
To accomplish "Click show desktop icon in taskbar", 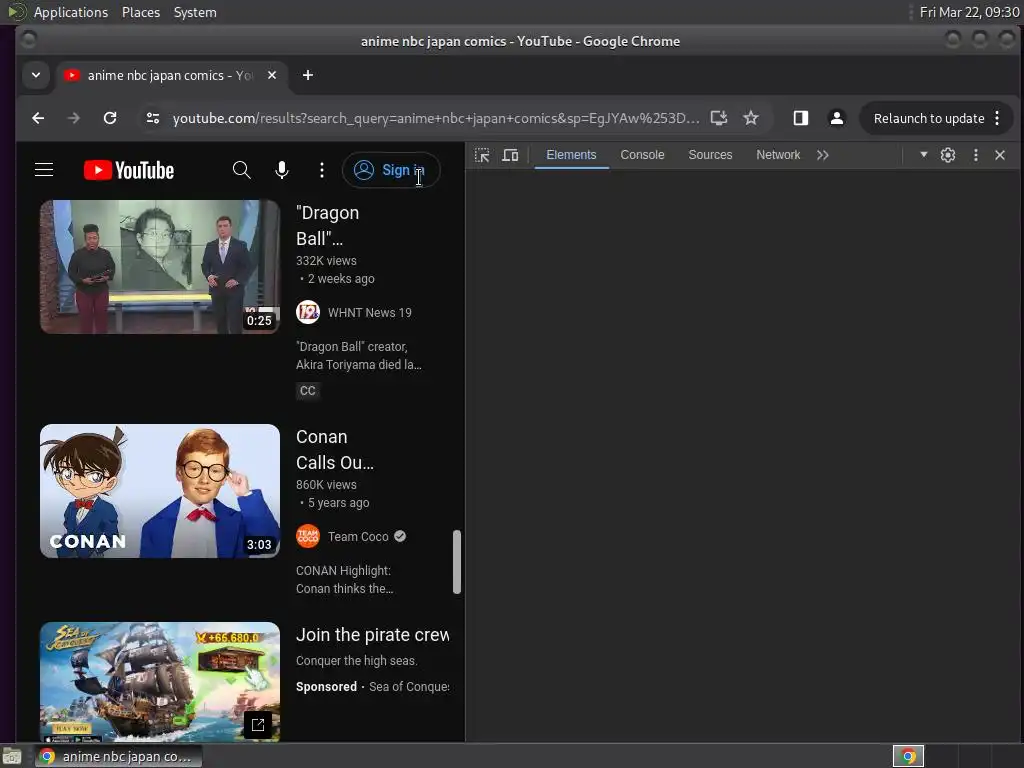I will (x=12, y=756).
